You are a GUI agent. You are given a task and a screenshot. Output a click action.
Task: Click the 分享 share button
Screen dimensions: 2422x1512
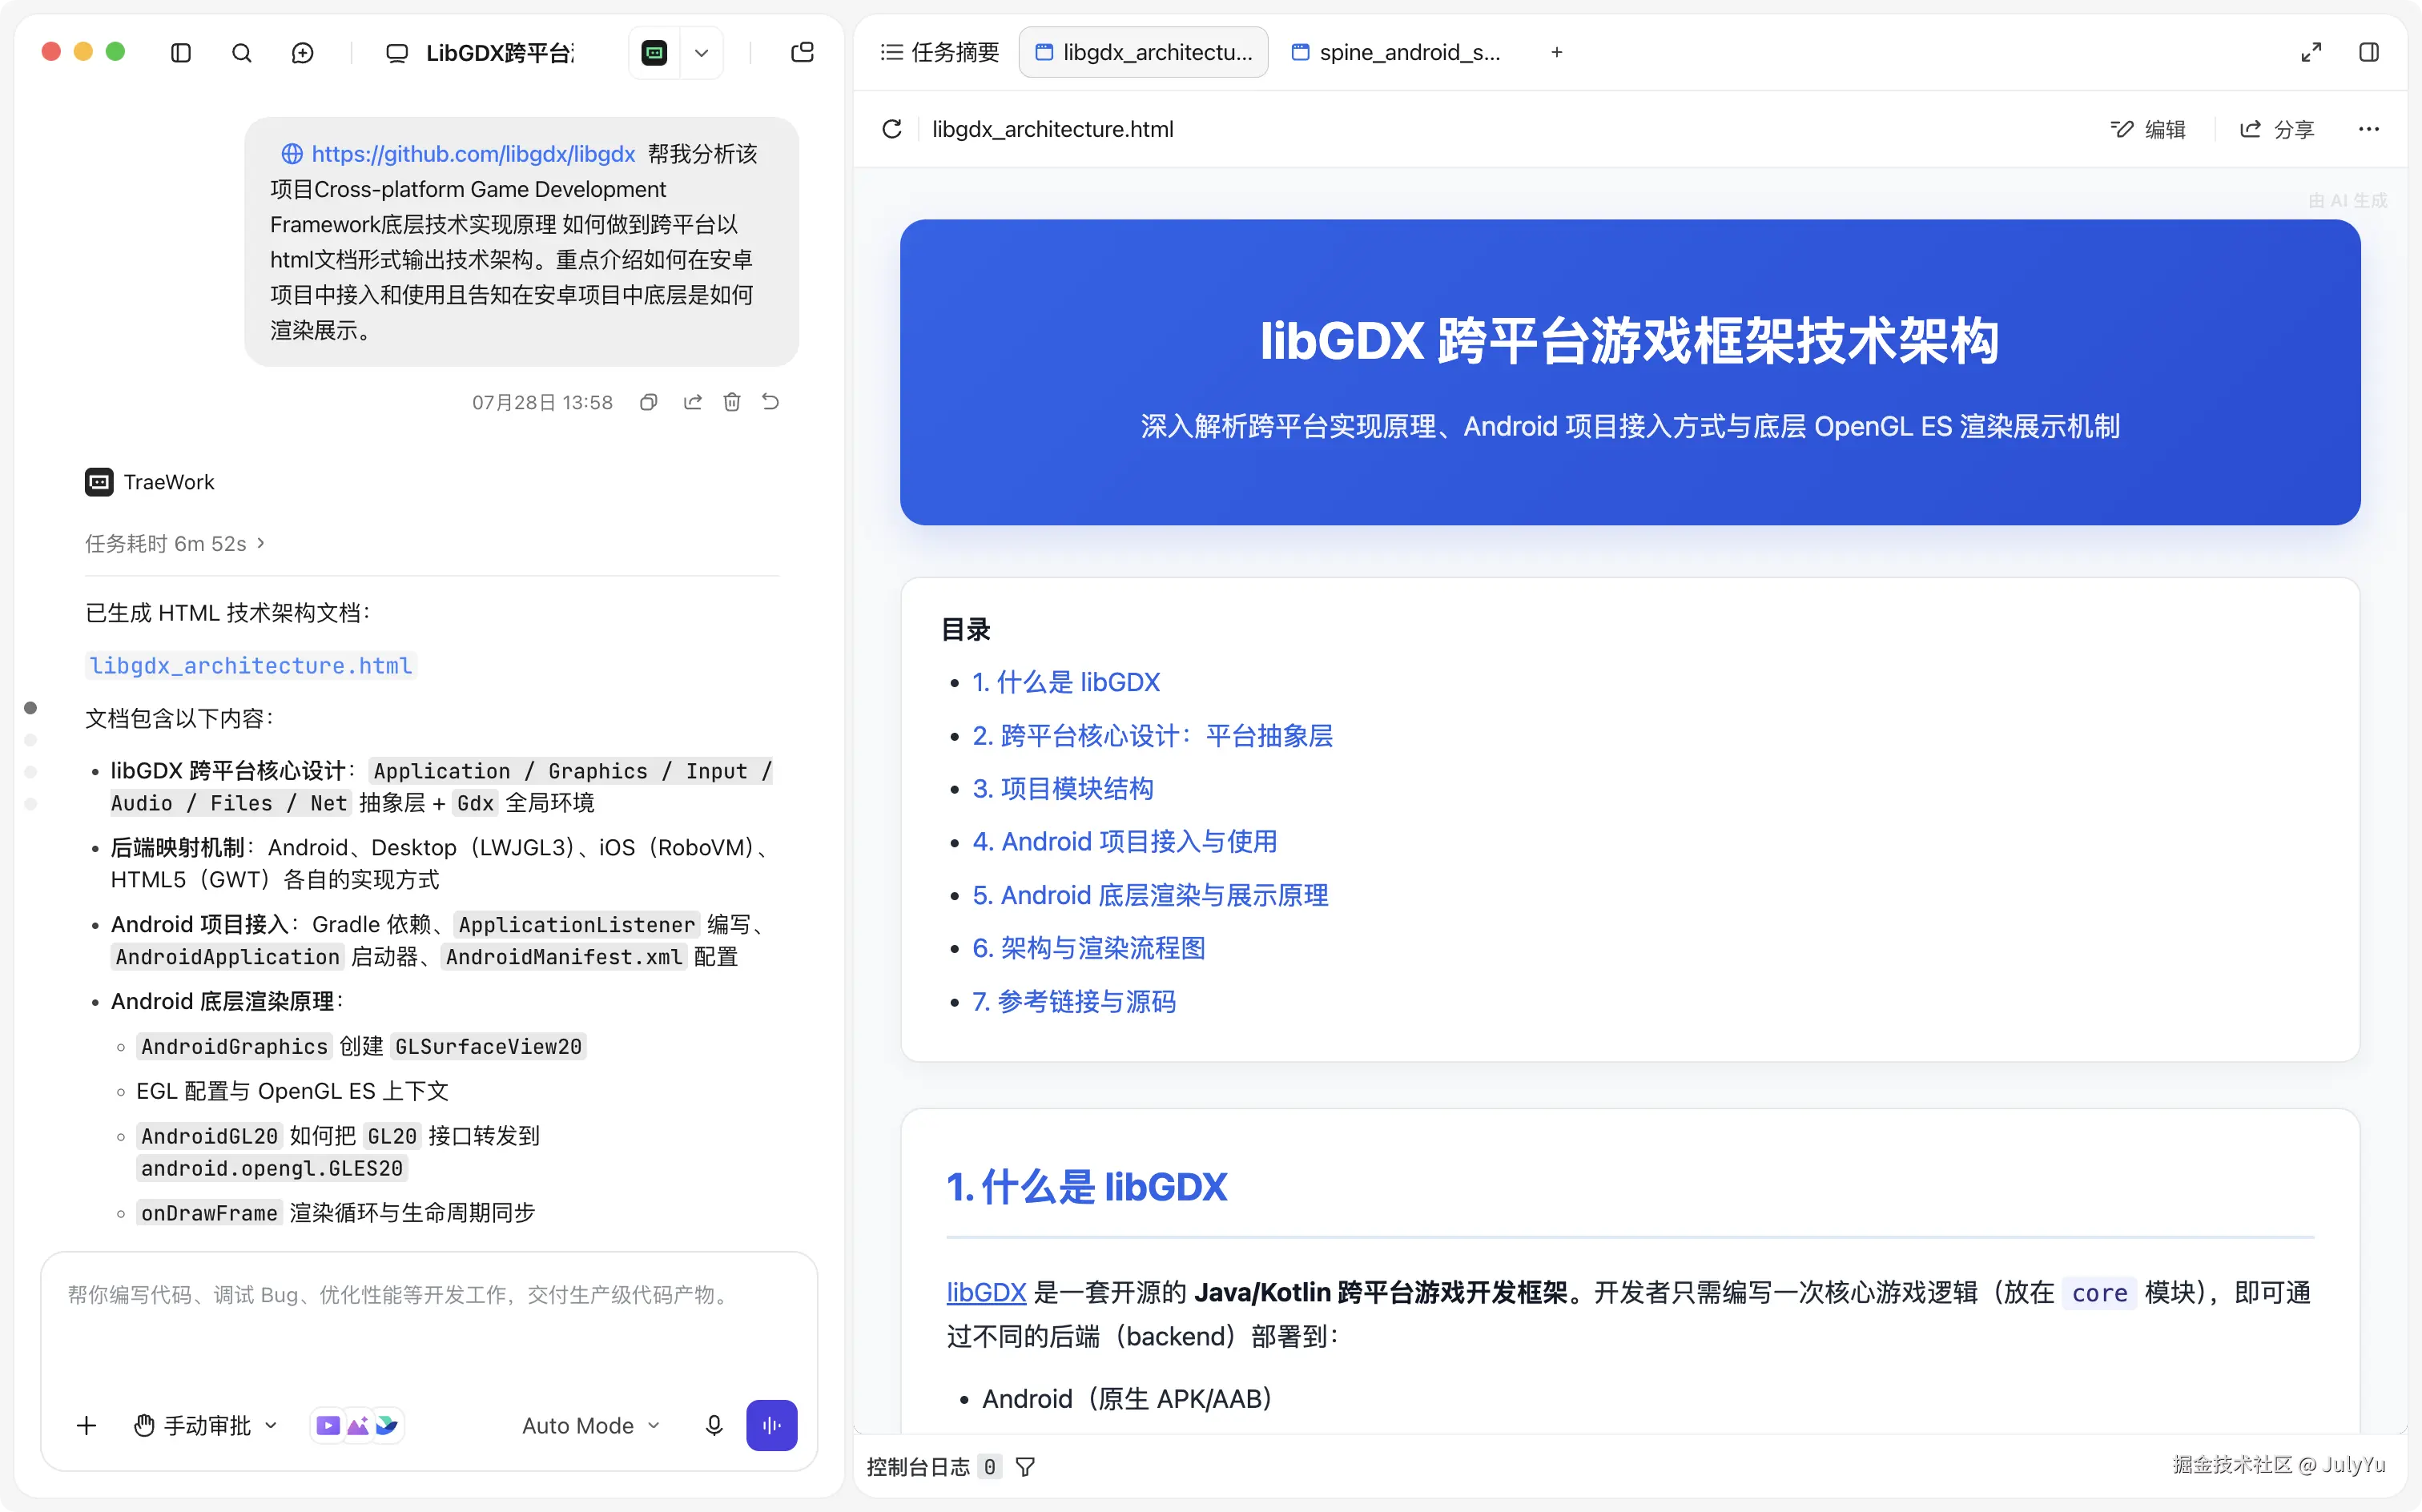pos(2278,129)
